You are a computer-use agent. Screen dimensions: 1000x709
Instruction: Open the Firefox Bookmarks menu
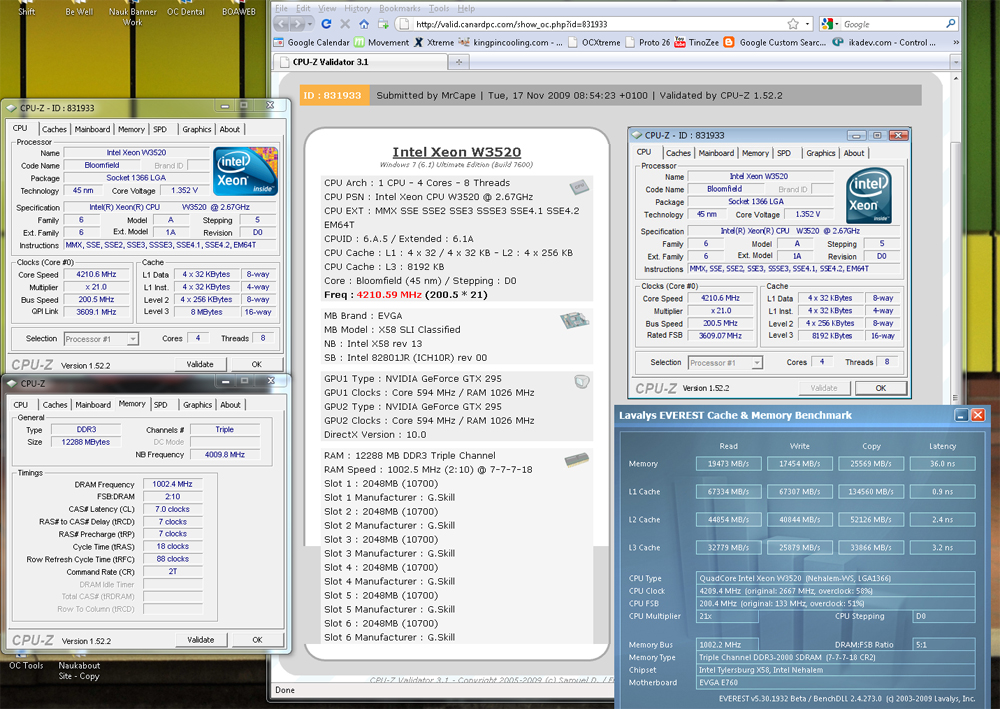pyautogui.click(x=400, y=8)
